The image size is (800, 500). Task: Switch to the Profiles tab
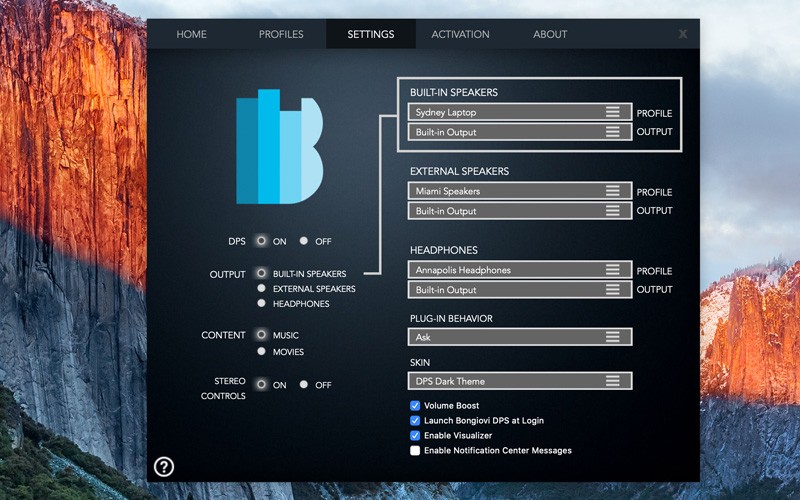pyautogui.click(x=281, y=34)
